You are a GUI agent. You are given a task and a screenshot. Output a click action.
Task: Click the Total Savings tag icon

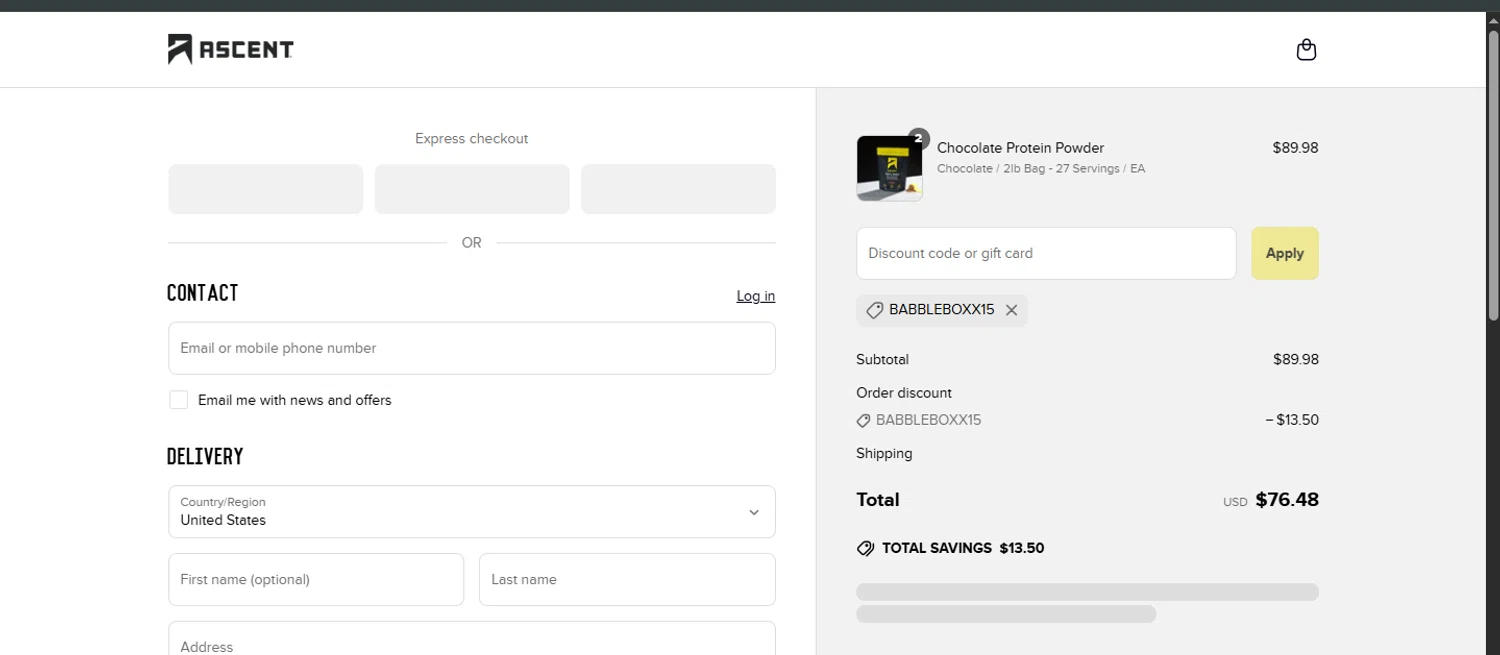pyautogui.click(x=866, y=548)
